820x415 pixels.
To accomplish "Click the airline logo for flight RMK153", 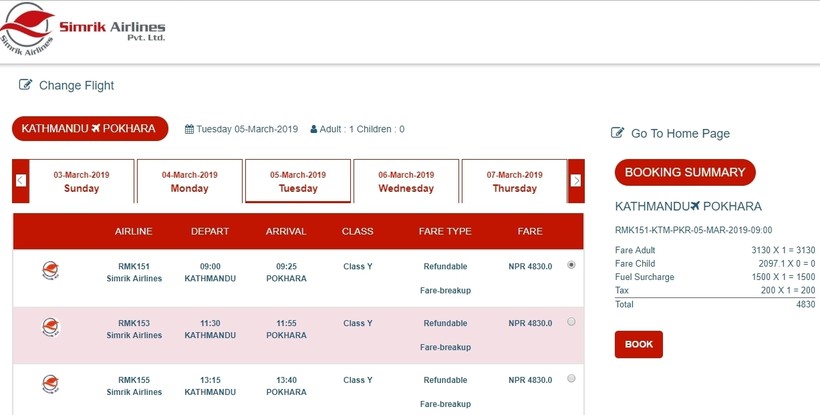I will [x=51, y=327].
